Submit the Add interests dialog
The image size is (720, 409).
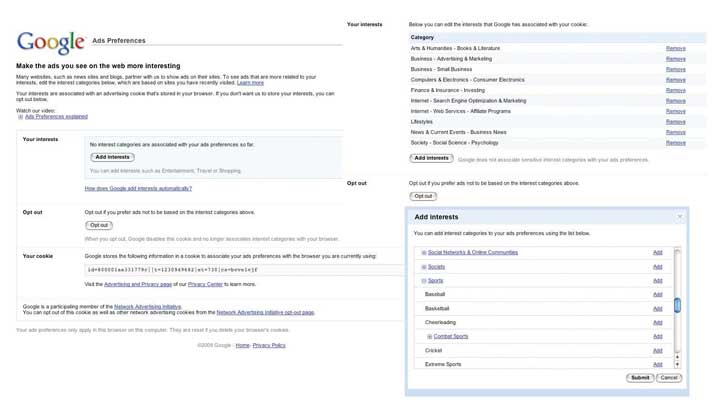pyautogui.click(x=640, y=378)
